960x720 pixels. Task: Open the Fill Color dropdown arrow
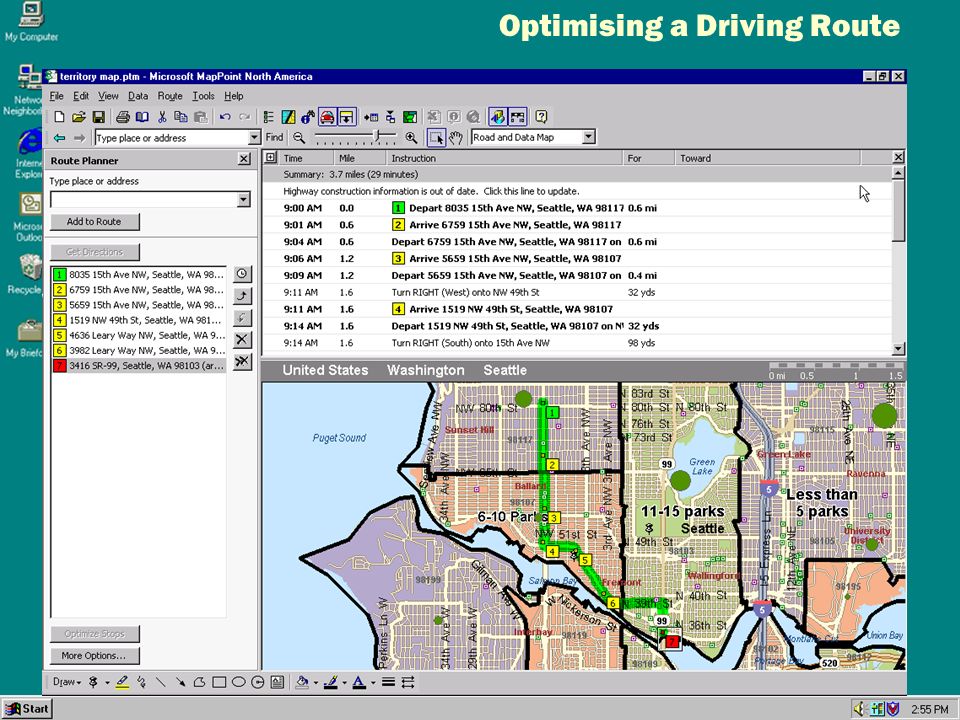tap(316, 683)
